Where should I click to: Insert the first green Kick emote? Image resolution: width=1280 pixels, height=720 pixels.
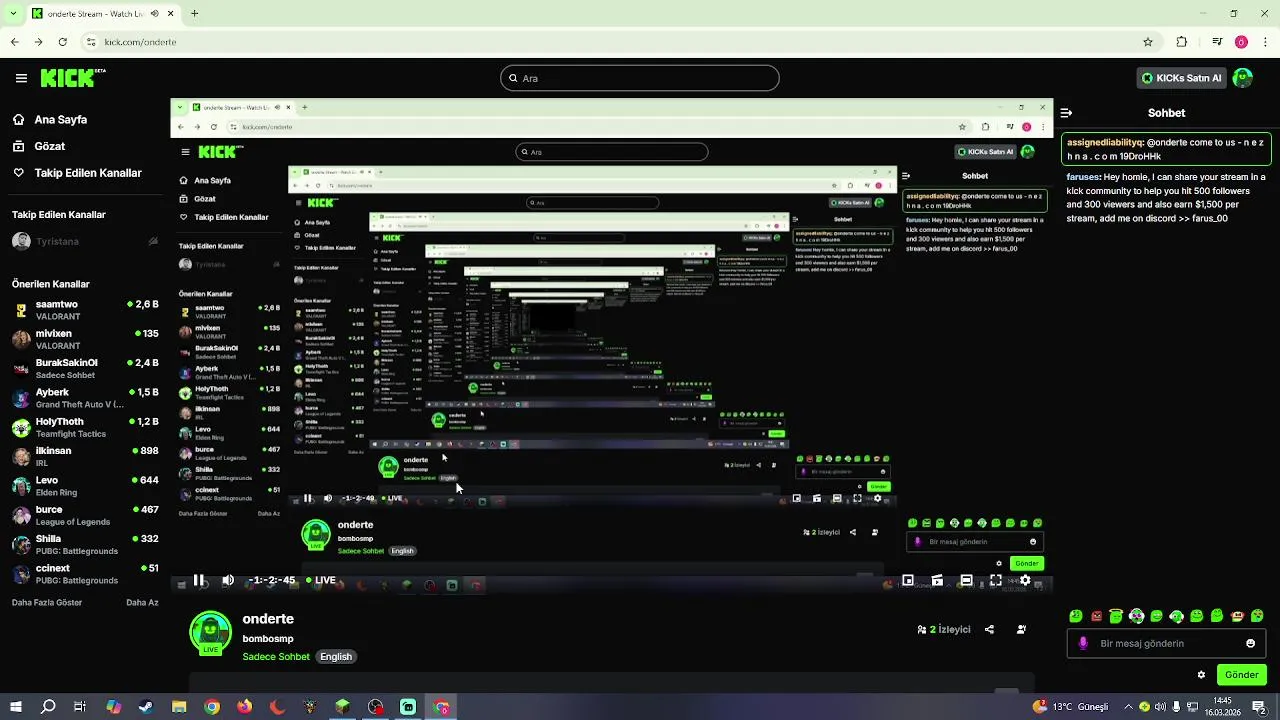point(1076,616)
